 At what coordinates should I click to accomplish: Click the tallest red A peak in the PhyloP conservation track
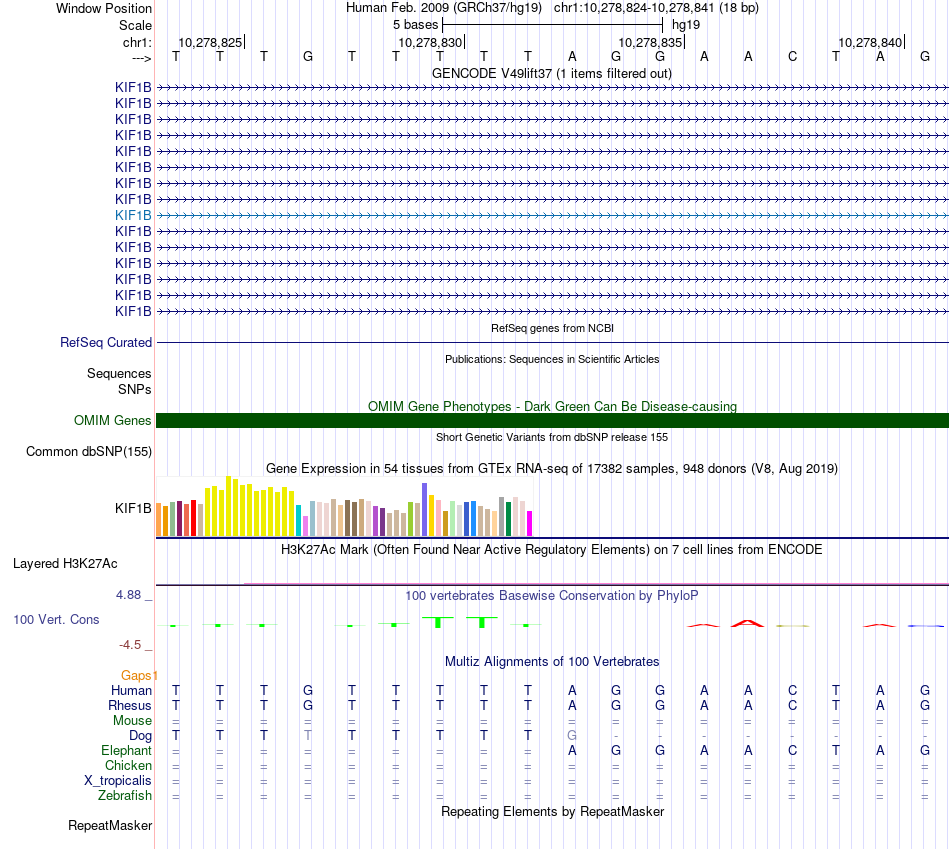[x=748, y=623]
